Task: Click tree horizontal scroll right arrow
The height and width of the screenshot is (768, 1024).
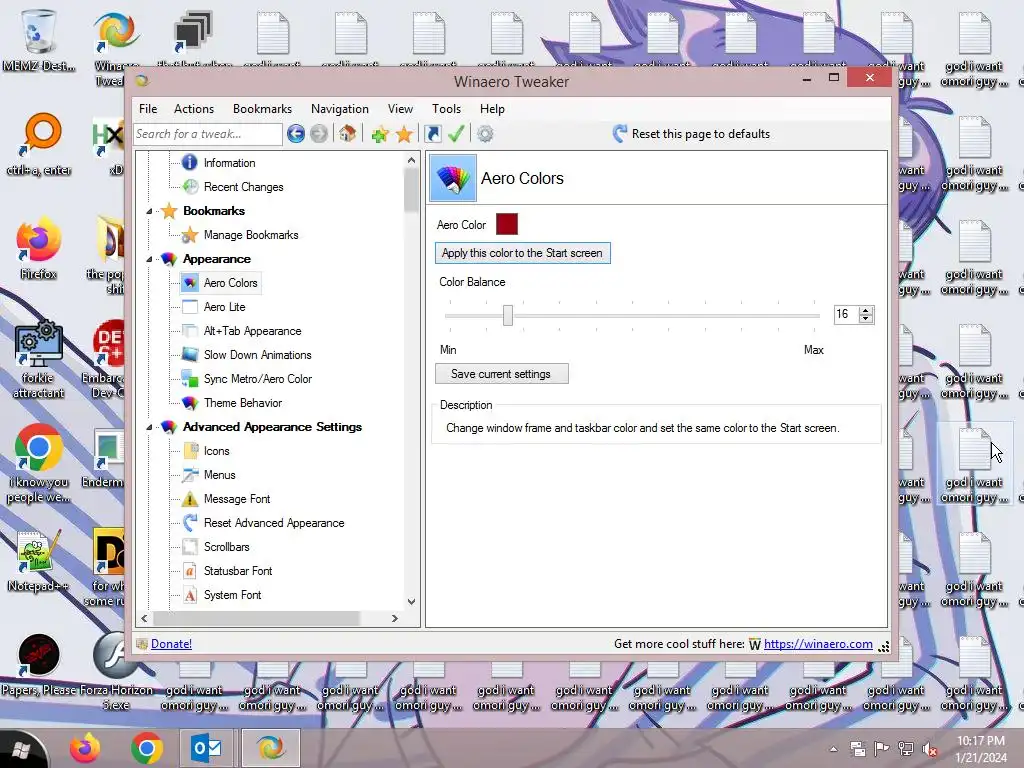Action: click(394, 618)
